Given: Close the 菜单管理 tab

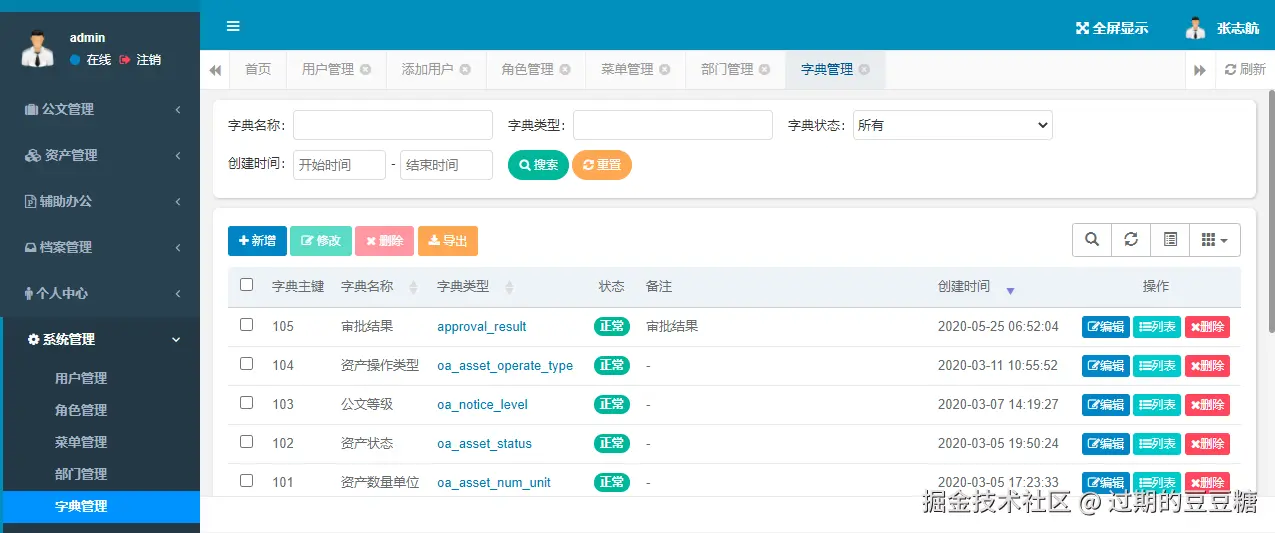Looking at the screenshot, I should [x=665, y=70].
